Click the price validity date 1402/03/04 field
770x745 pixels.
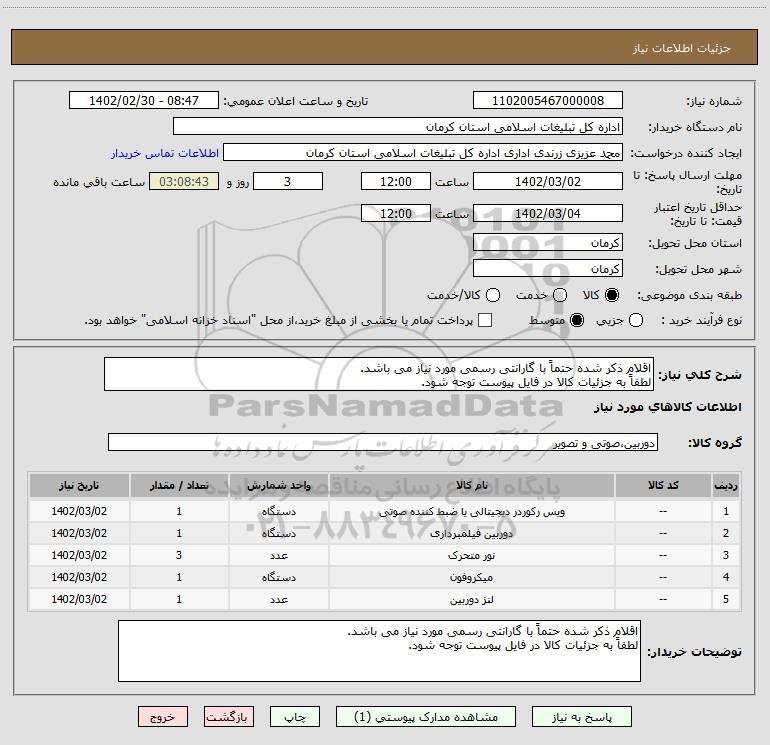coord(548,214)
